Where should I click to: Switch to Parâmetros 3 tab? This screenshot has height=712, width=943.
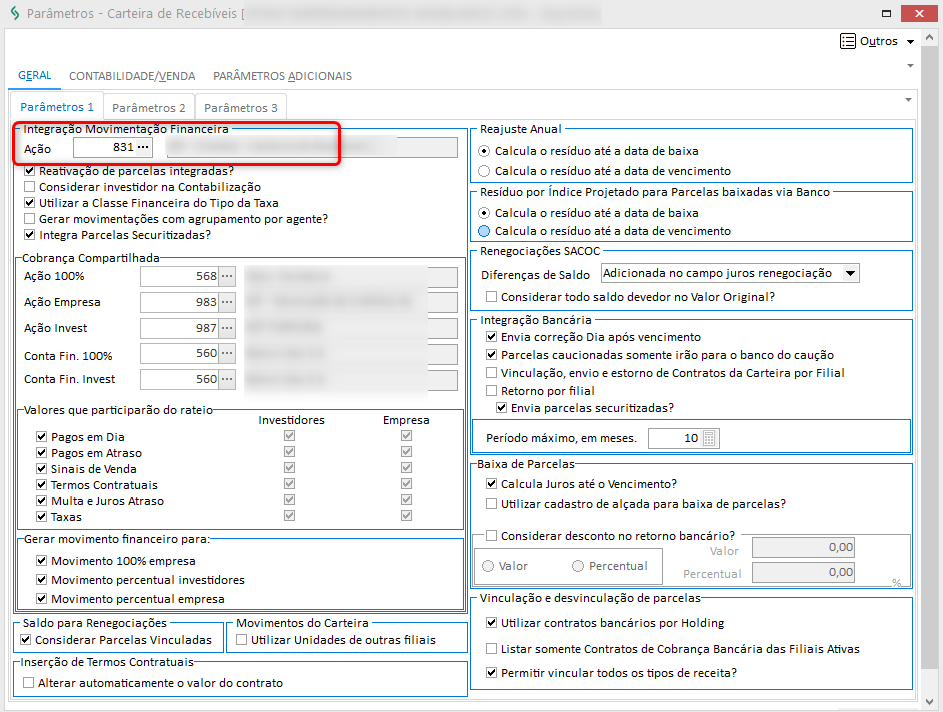coord(241,107)
